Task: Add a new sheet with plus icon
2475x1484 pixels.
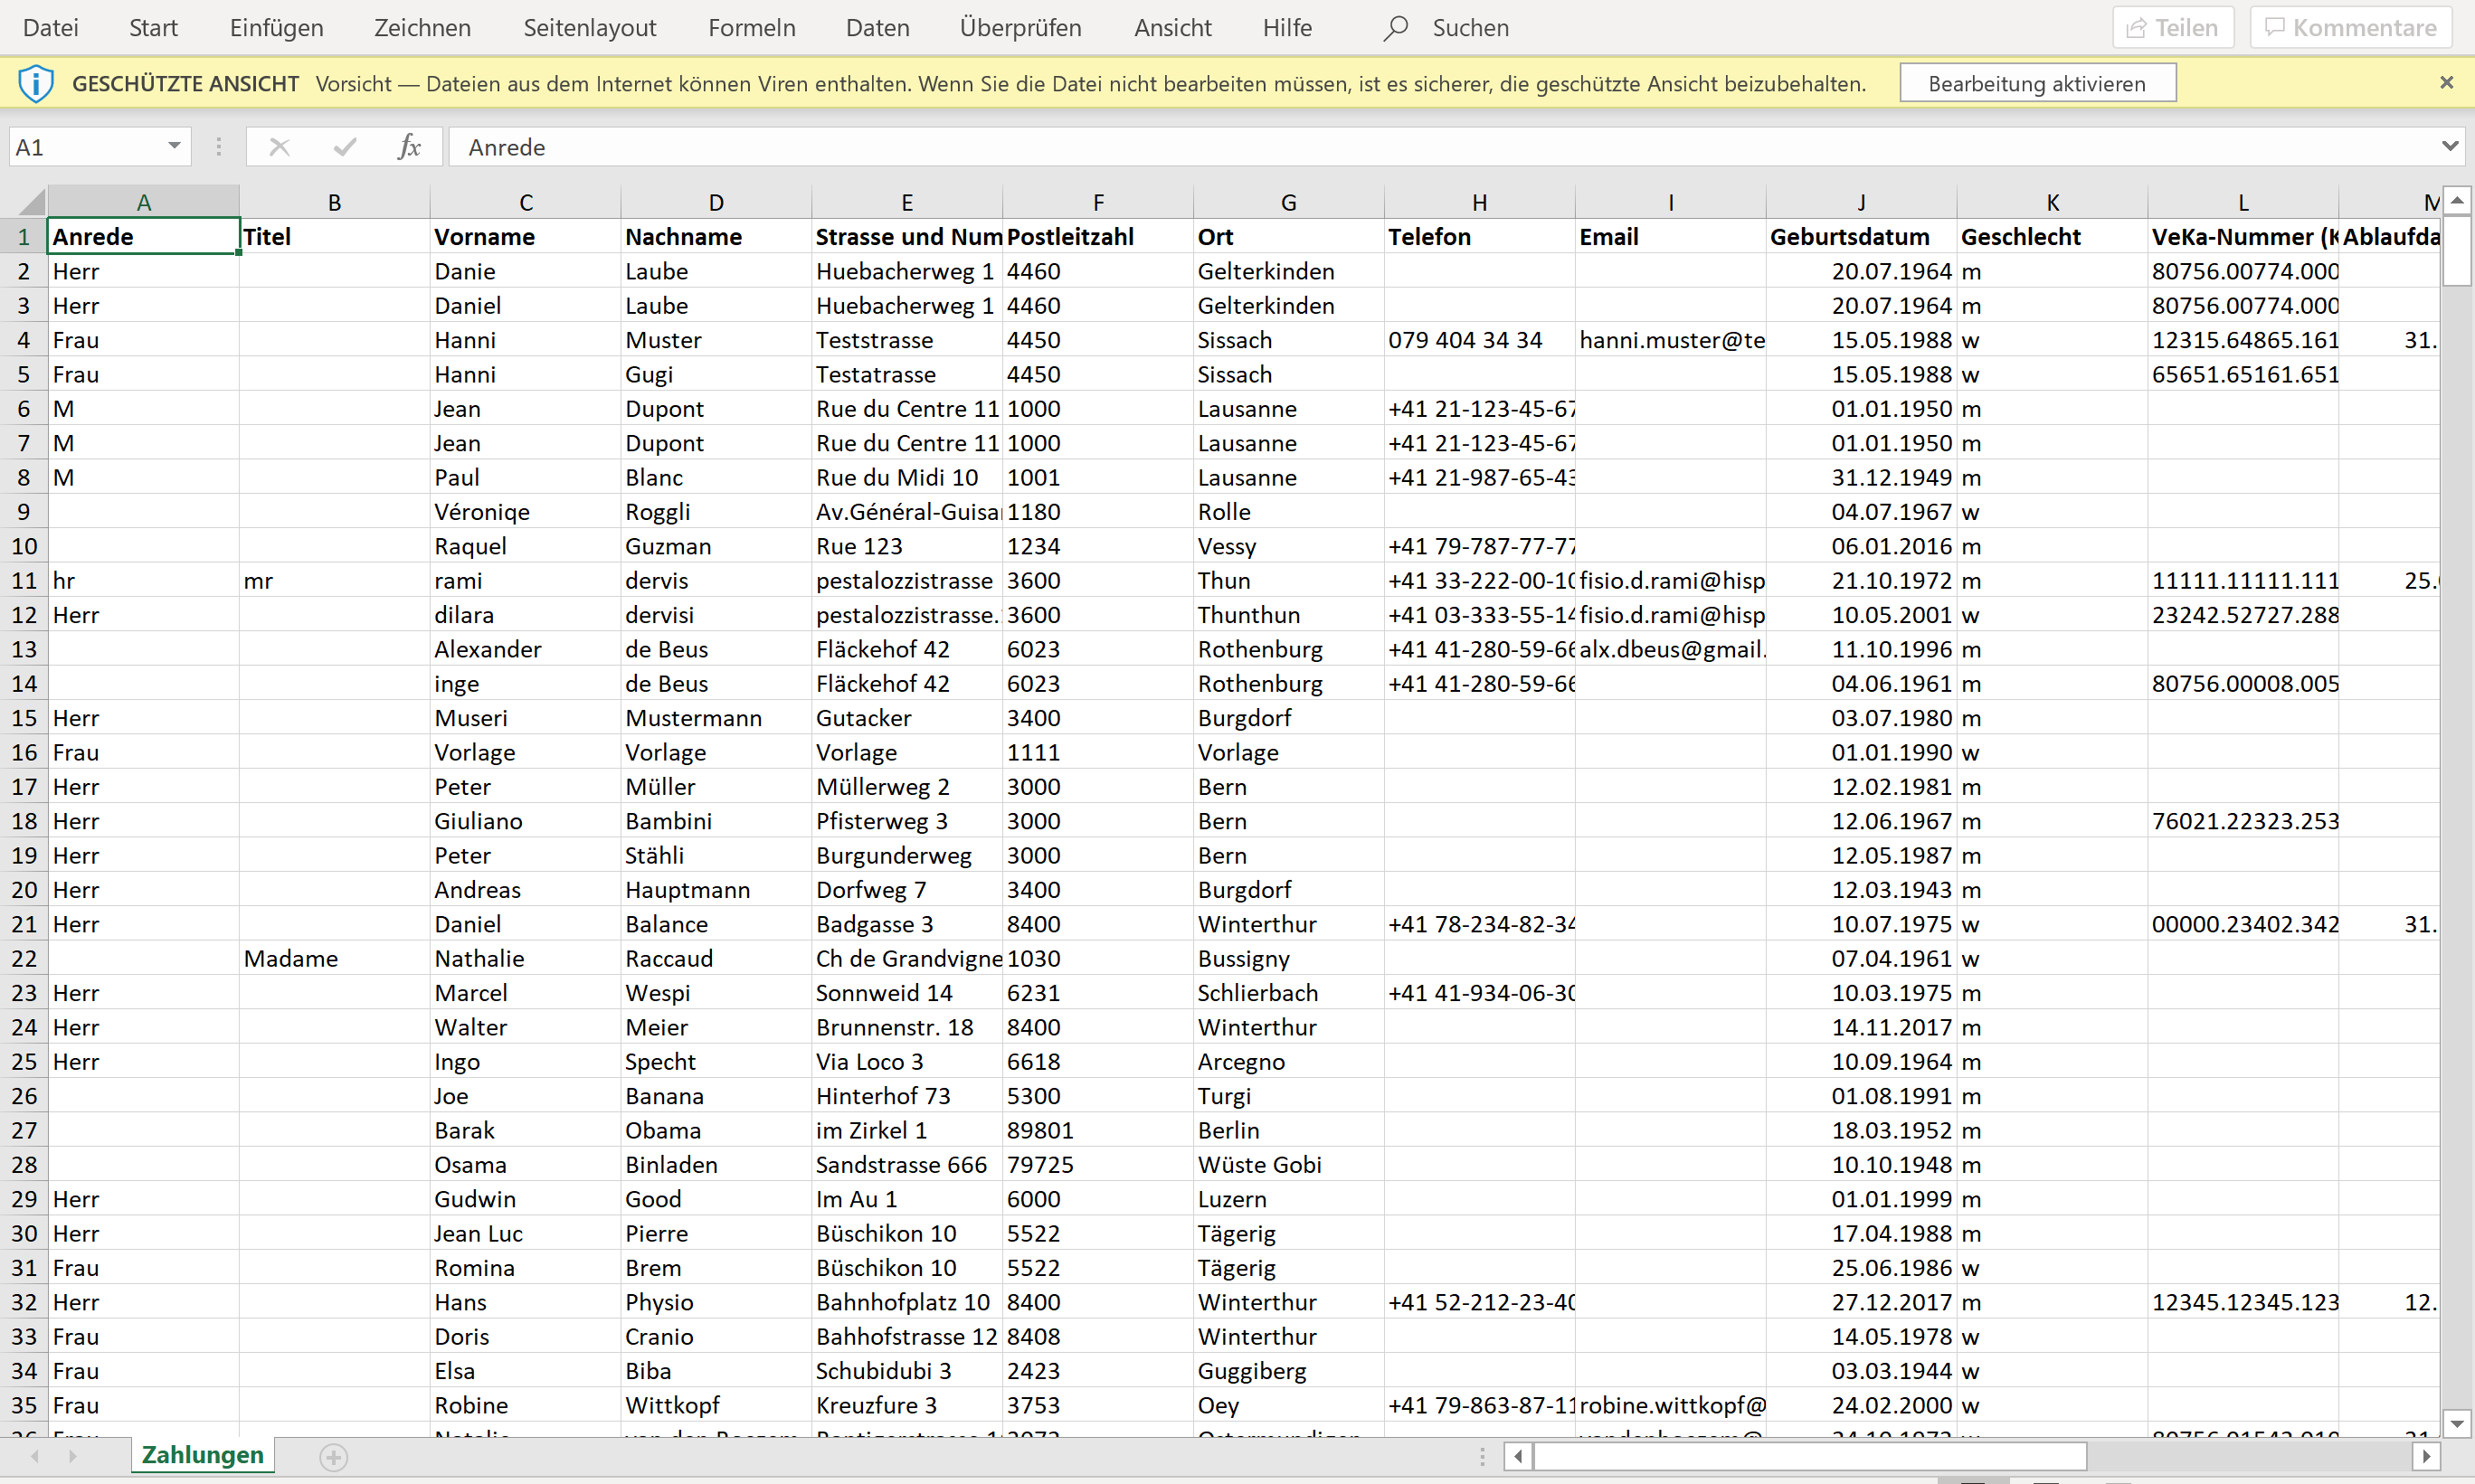Action: pyautogui.click(x=334, y=1458)
